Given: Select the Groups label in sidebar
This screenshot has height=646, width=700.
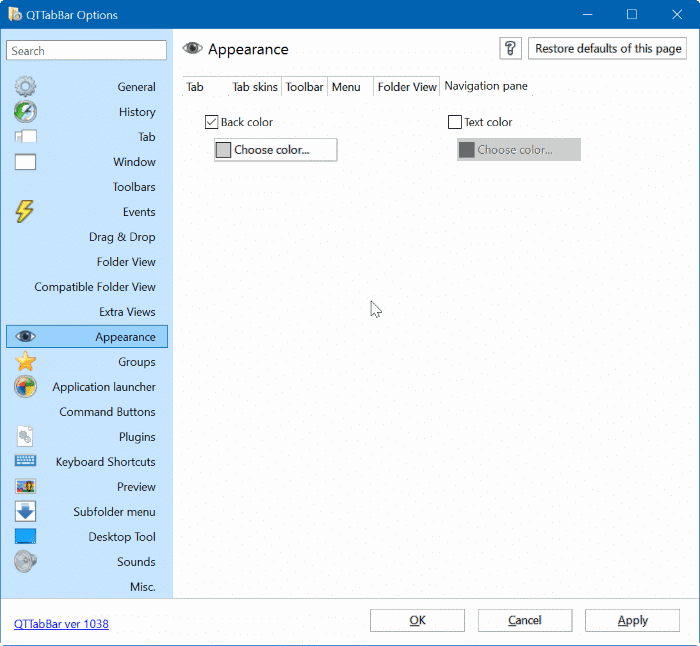Looking at the screenshot, I should pyautogui.click(x=137, y=362).
